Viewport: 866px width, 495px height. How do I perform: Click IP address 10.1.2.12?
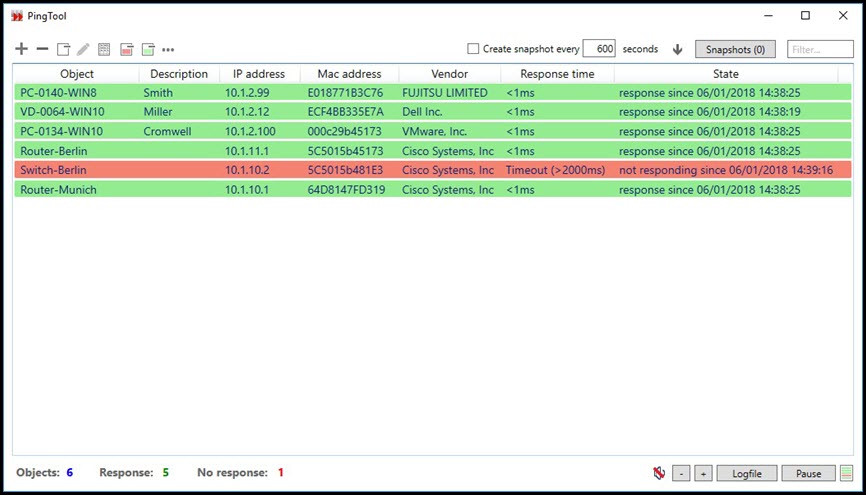click(247, 112)
